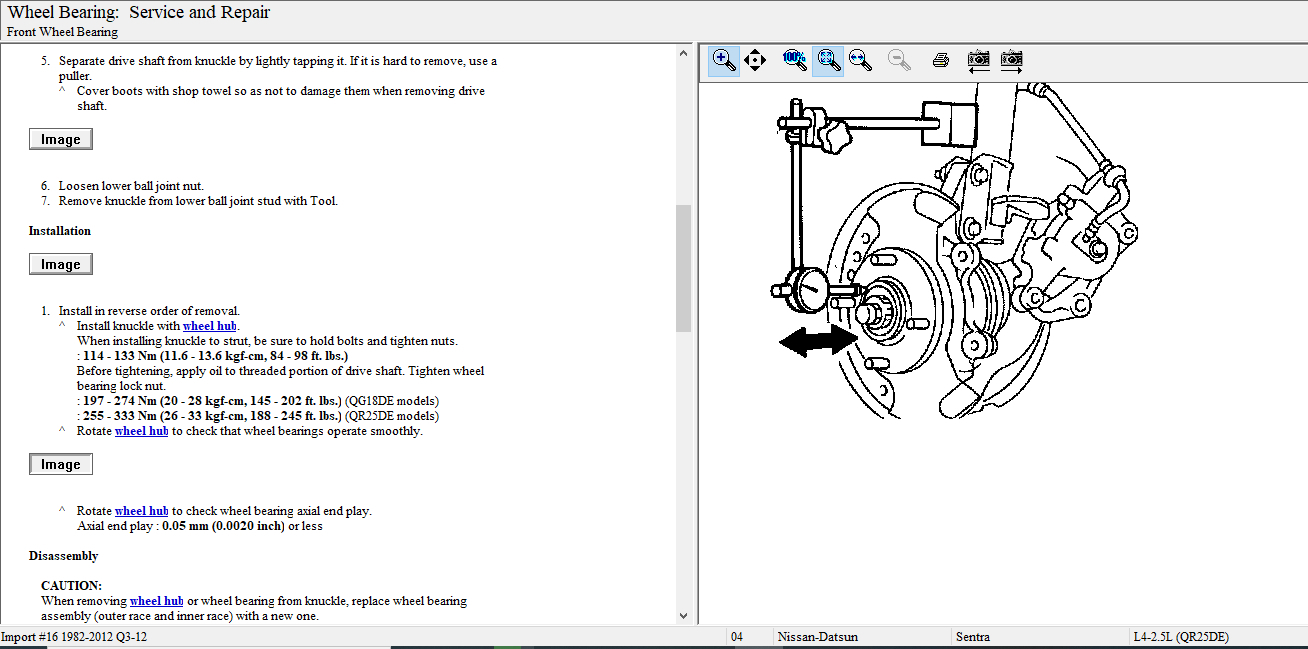
Task: Click the text pane scroll up arrow
Action: [684, 52]
